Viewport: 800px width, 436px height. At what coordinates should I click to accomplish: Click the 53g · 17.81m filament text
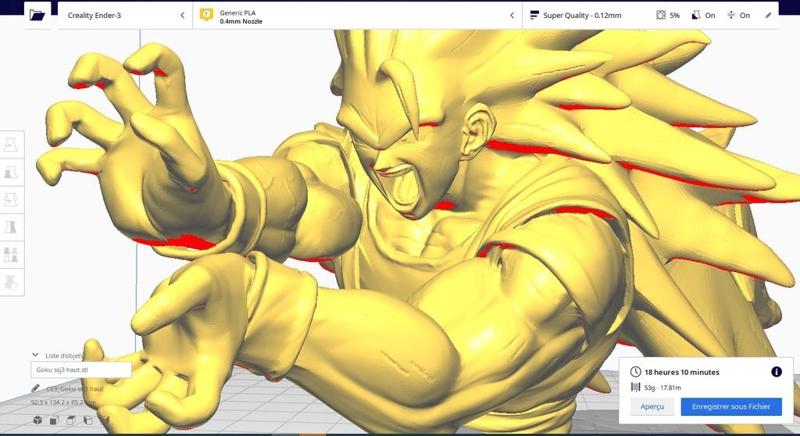(x=662, y=388)
